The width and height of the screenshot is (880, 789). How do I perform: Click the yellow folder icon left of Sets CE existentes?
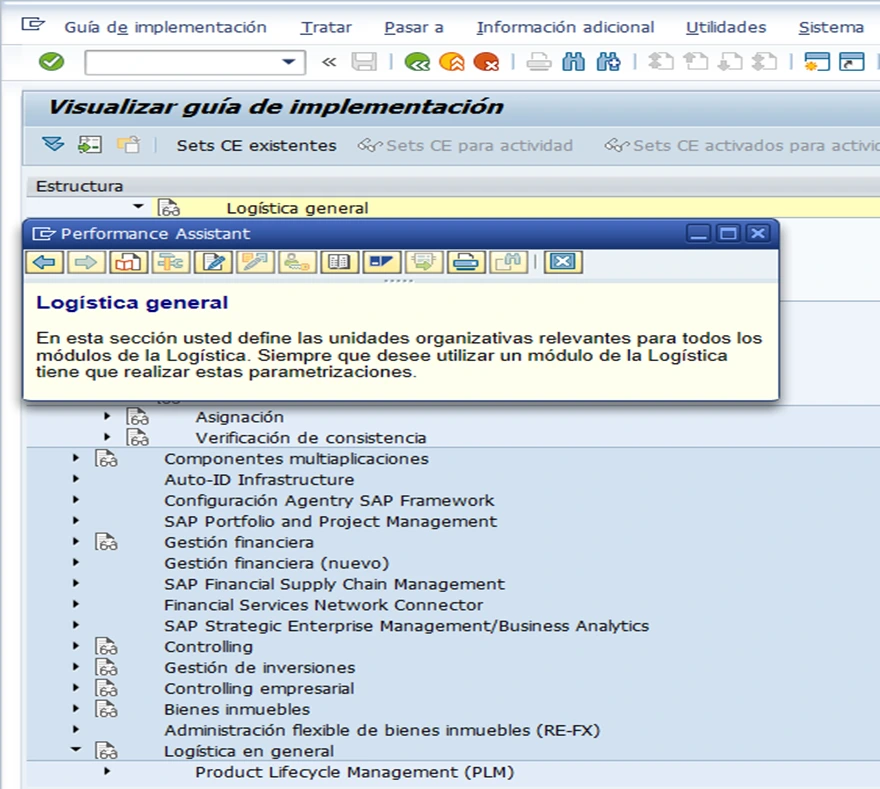[x=129, y=145]
